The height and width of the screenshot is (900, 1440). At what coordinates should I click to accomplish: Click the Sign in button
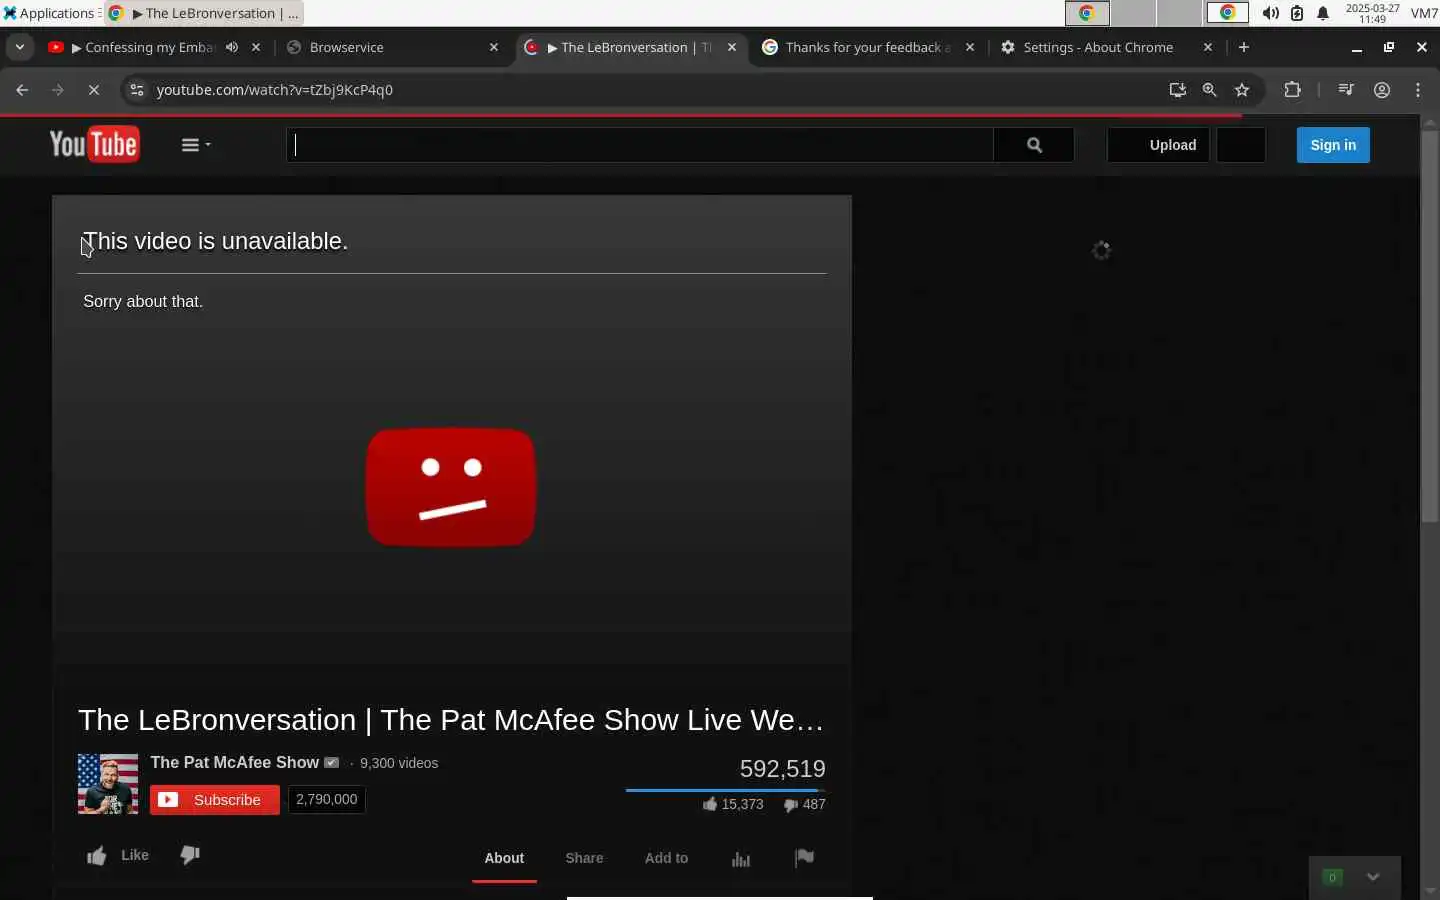pyautogui.click(x=1333, y=145)
